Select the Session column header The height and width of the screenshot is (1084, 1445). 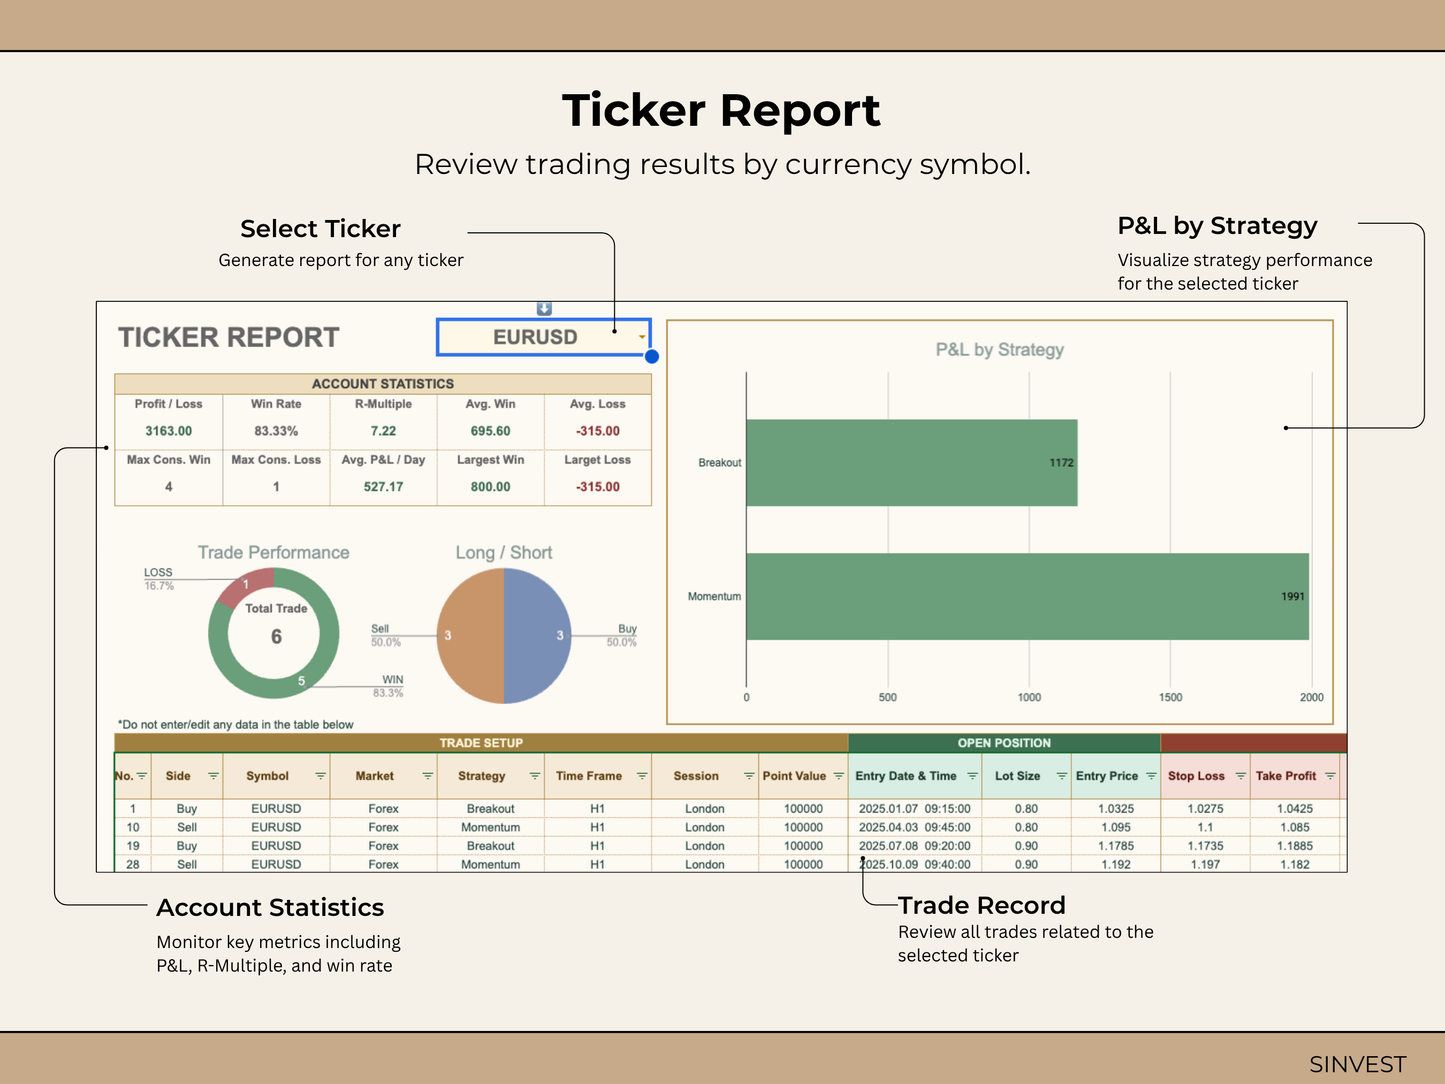click(x=704, y=776)
